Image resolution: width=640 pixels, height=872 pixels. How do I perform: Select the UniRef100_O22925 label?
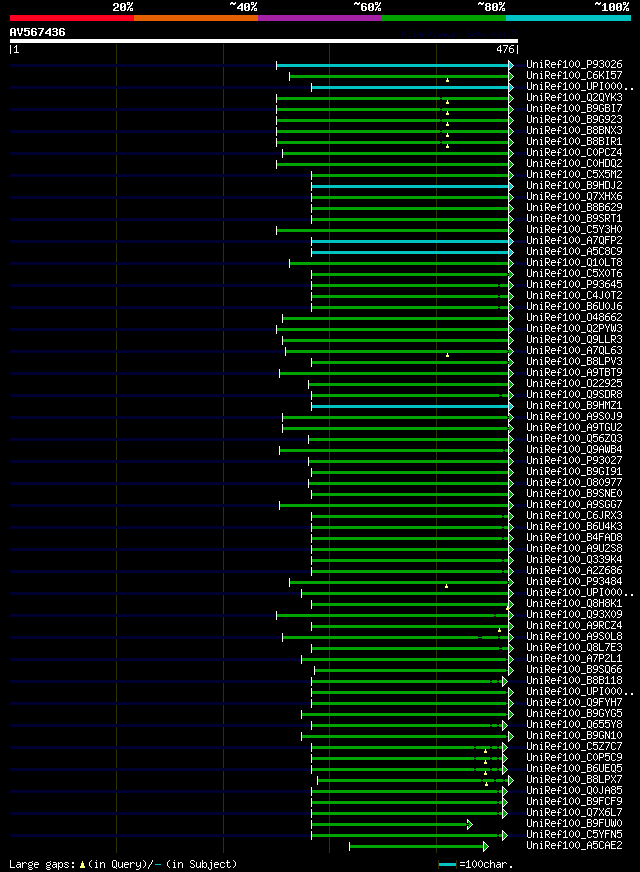point(574,384)
